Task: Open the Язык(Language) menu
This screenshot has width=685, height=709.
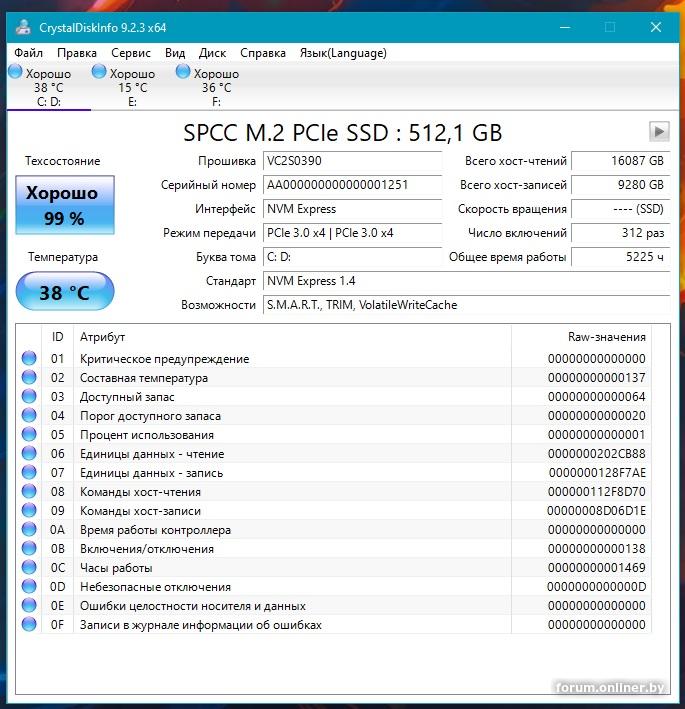Action: pyautogui.click(x=343, y=53)
